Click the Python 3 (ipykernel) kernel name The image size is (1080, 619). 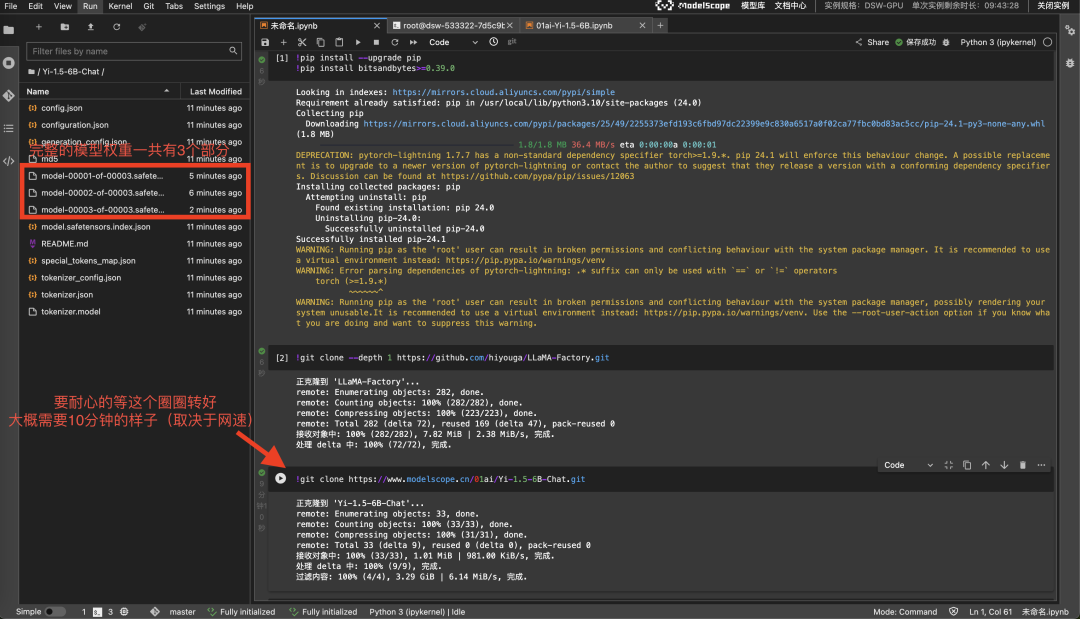tap(998, 42)
